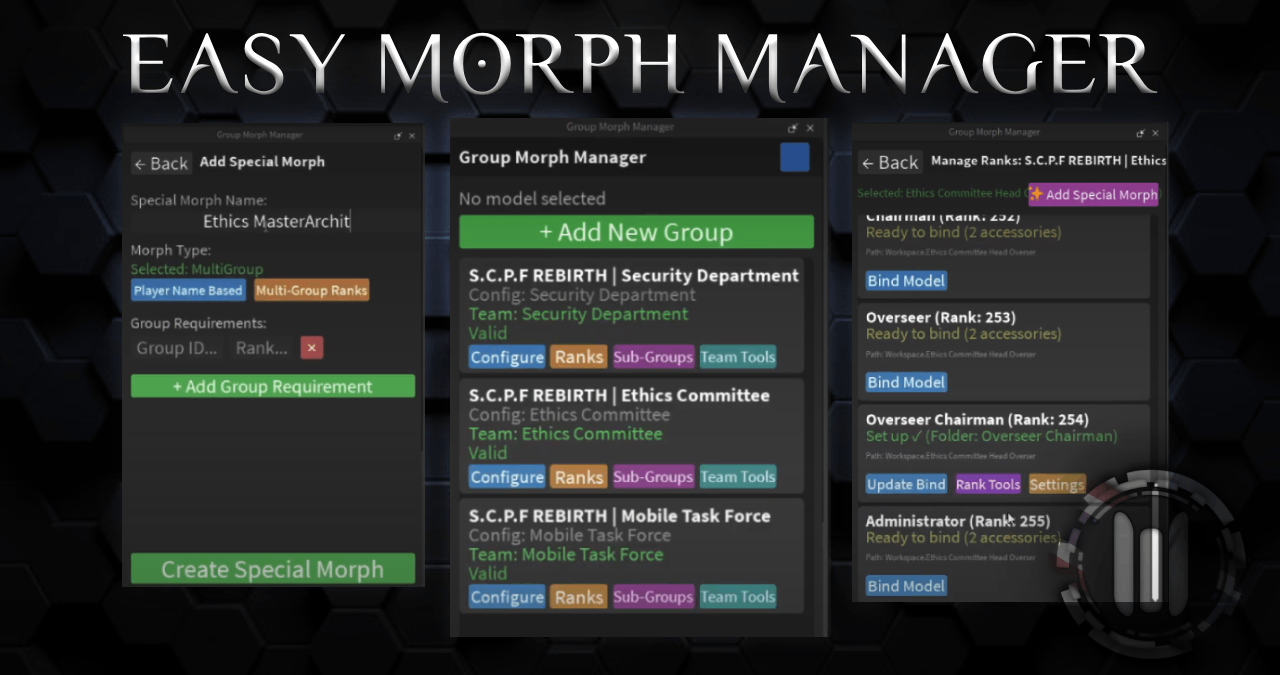The image size is (1280, 675).
Task: Click the pop-out icon on the Add Special Morph window
Action: coord(397,134)
